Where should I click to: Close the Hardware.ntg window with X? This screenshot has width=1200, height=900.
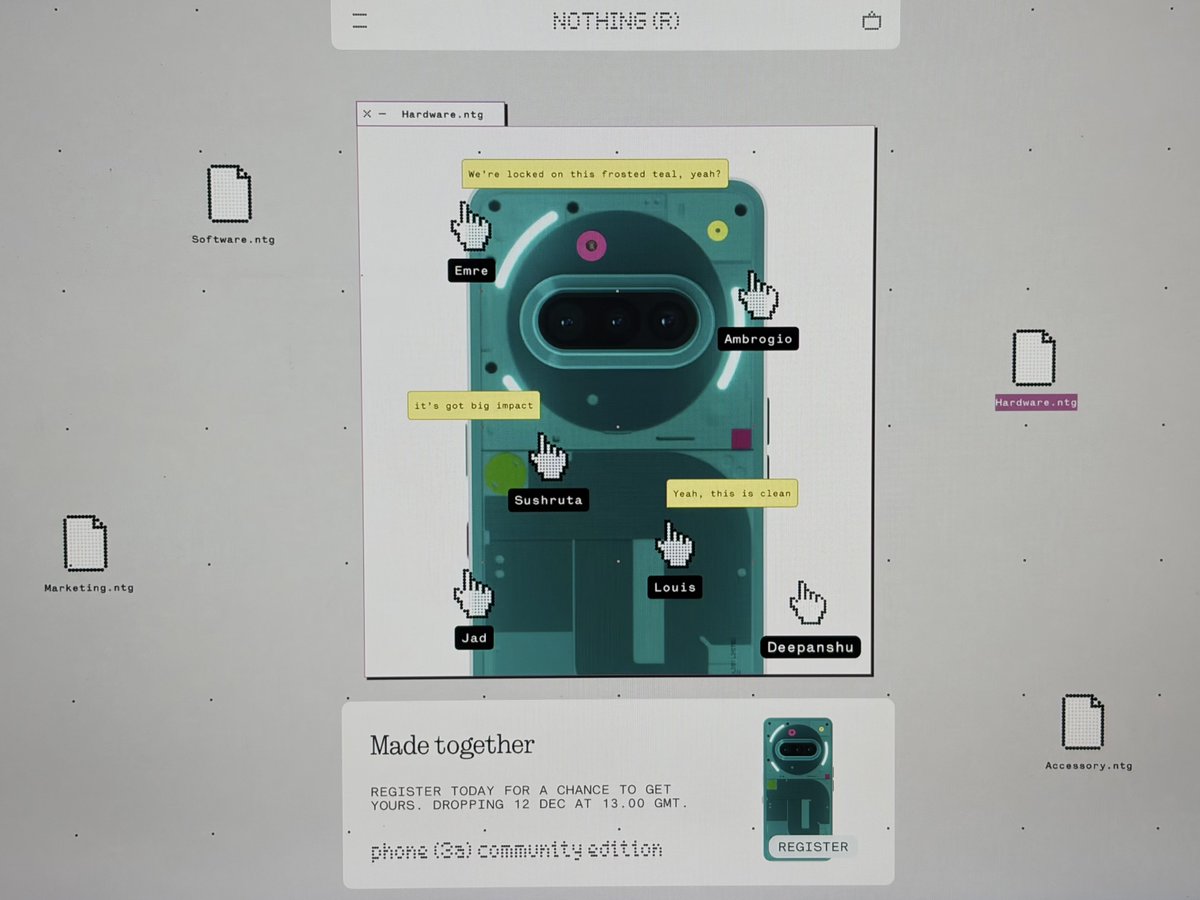(367, 114)
